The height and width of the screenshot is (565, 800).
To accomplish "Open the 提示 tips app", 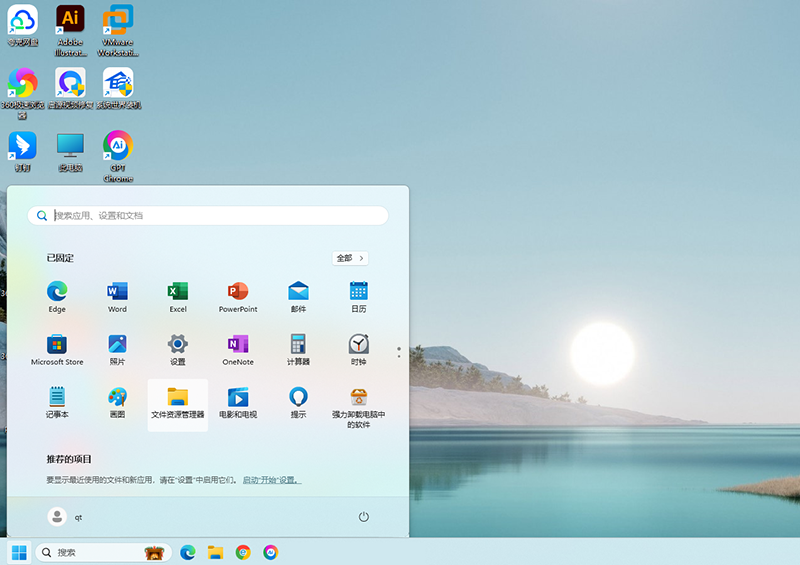I will click(x=298, y=403).
